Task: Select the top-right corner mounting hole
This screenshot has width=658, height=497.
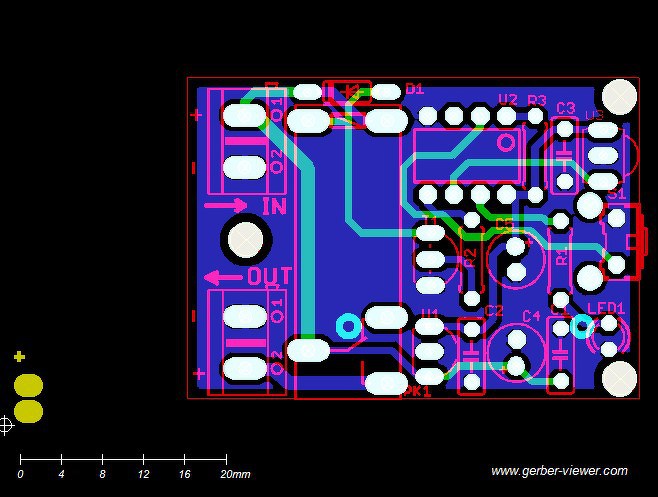Action: click(x=619, y=97)
